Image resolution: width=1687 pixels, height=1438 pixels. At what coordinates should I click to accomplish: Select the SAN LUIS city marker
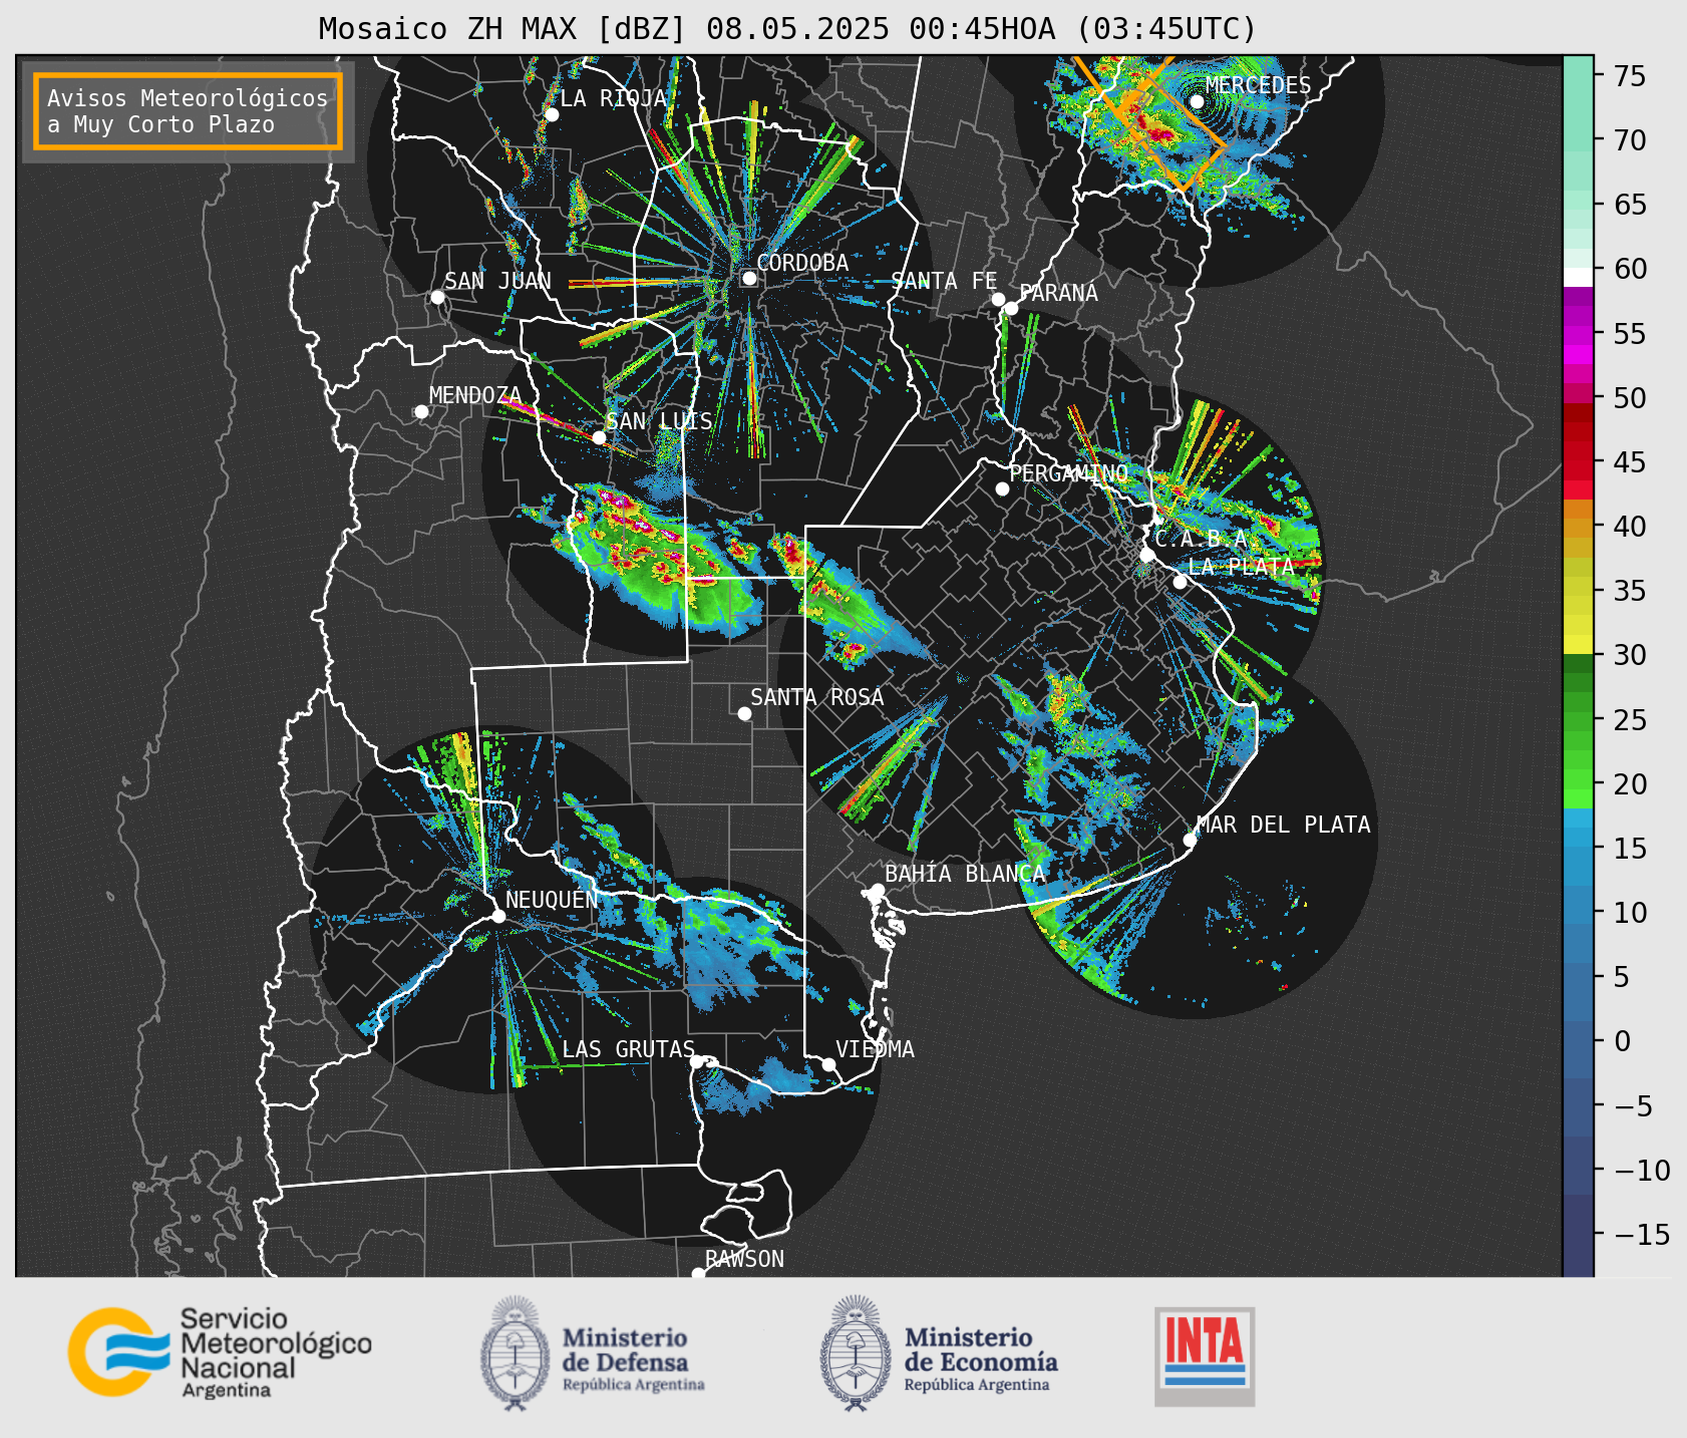[x=599, y=438]
